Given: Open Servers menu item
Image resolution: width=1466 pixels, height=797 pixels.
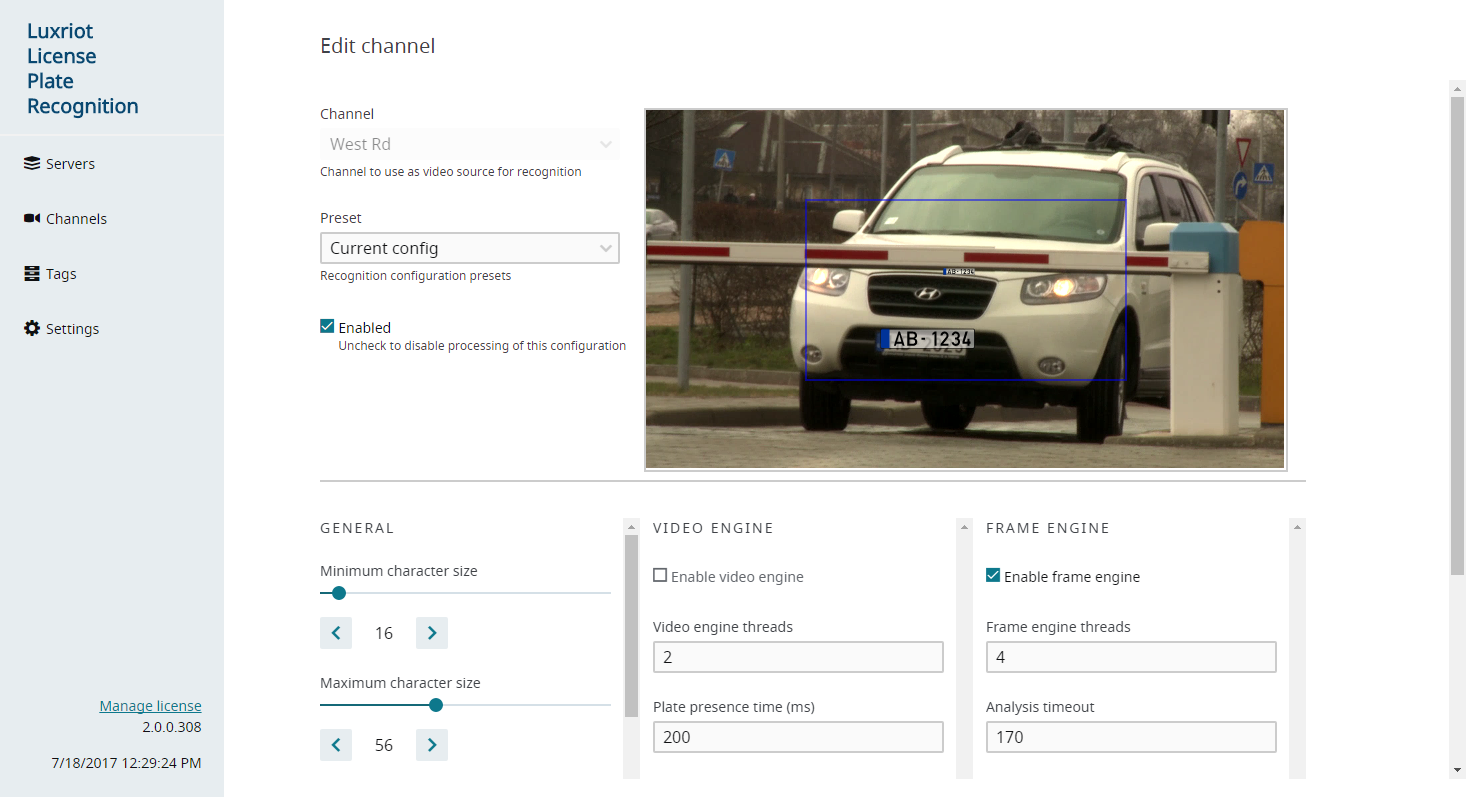Looking at the screenshot, I should (x=70, y=163).
